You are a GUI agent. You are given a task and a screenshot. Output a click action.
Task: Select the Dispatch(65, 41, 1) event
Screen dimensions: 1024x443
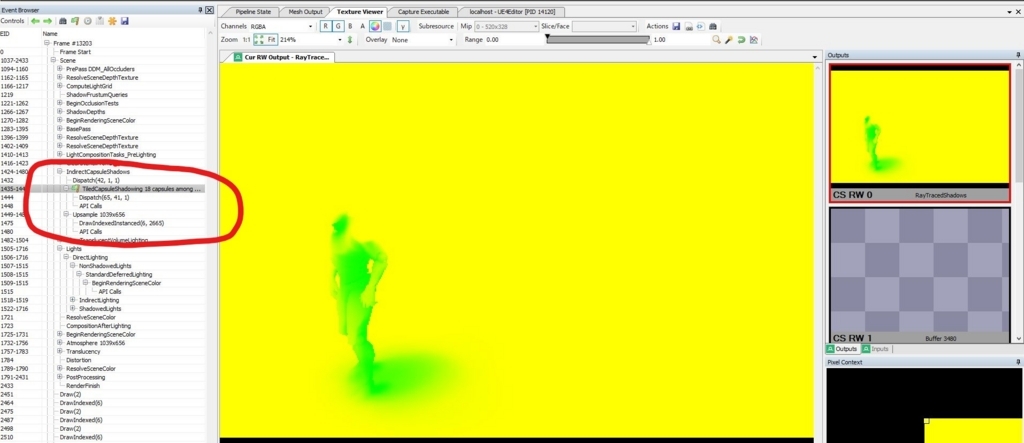[104, 197]
